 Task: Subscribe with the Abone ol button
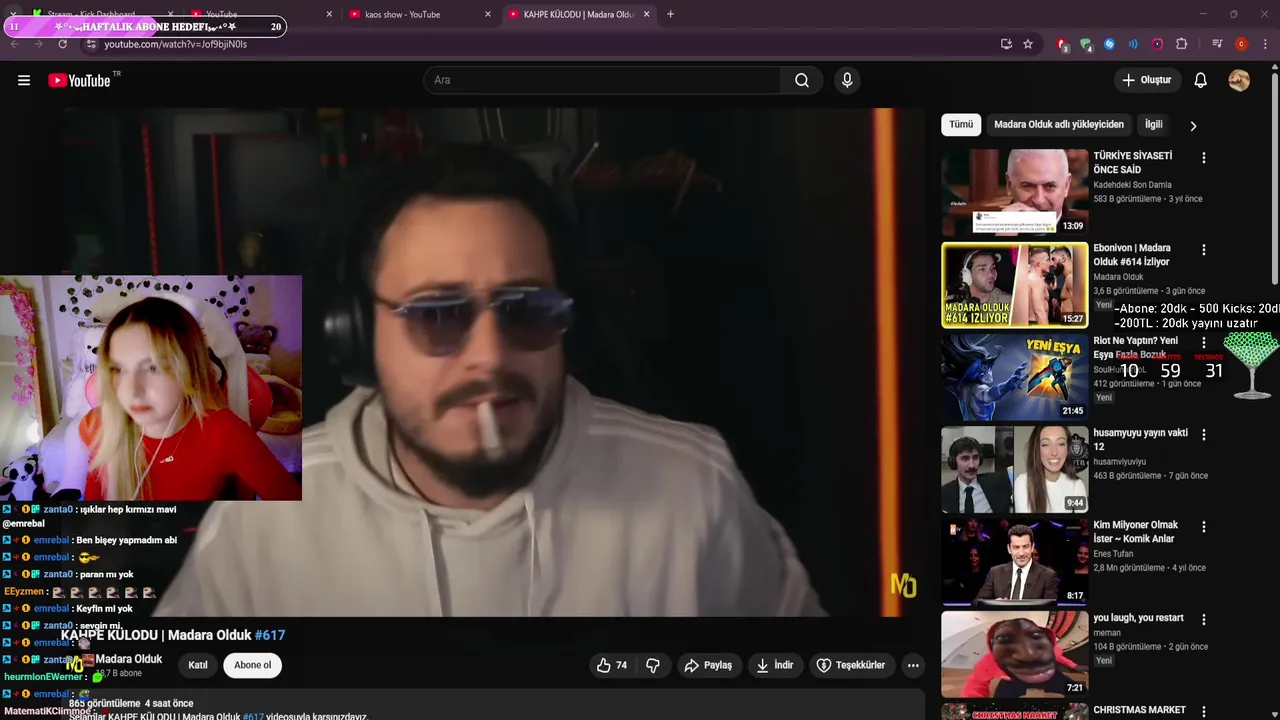252,665
